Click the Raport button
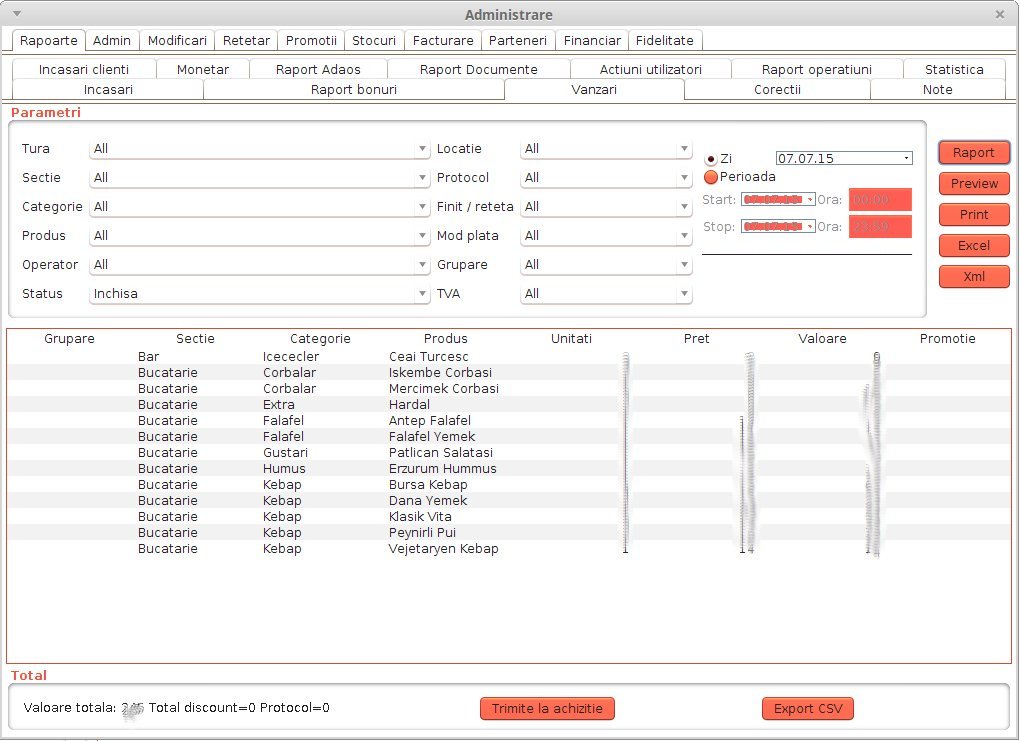 [x=974, y=153]
